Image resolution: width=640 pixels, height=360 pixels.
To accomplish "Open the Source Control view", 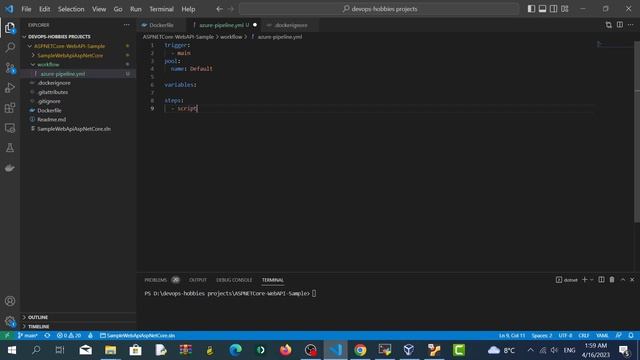I will (10, 68).
